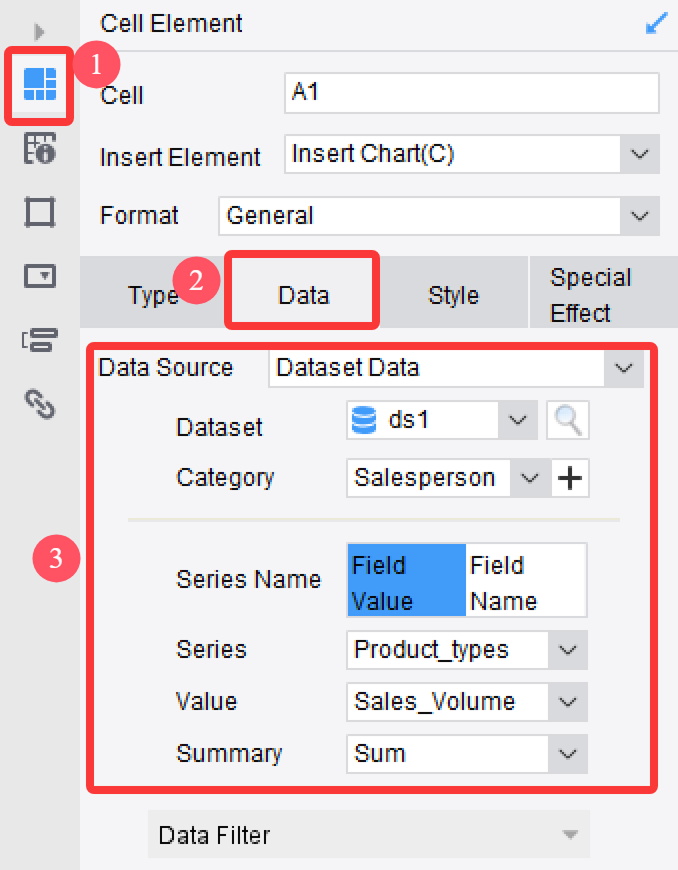The width and height of the screenshot is (678, 870).
Task: Preview dataset with magnifier icon
Action: click(x=568, y=421)
